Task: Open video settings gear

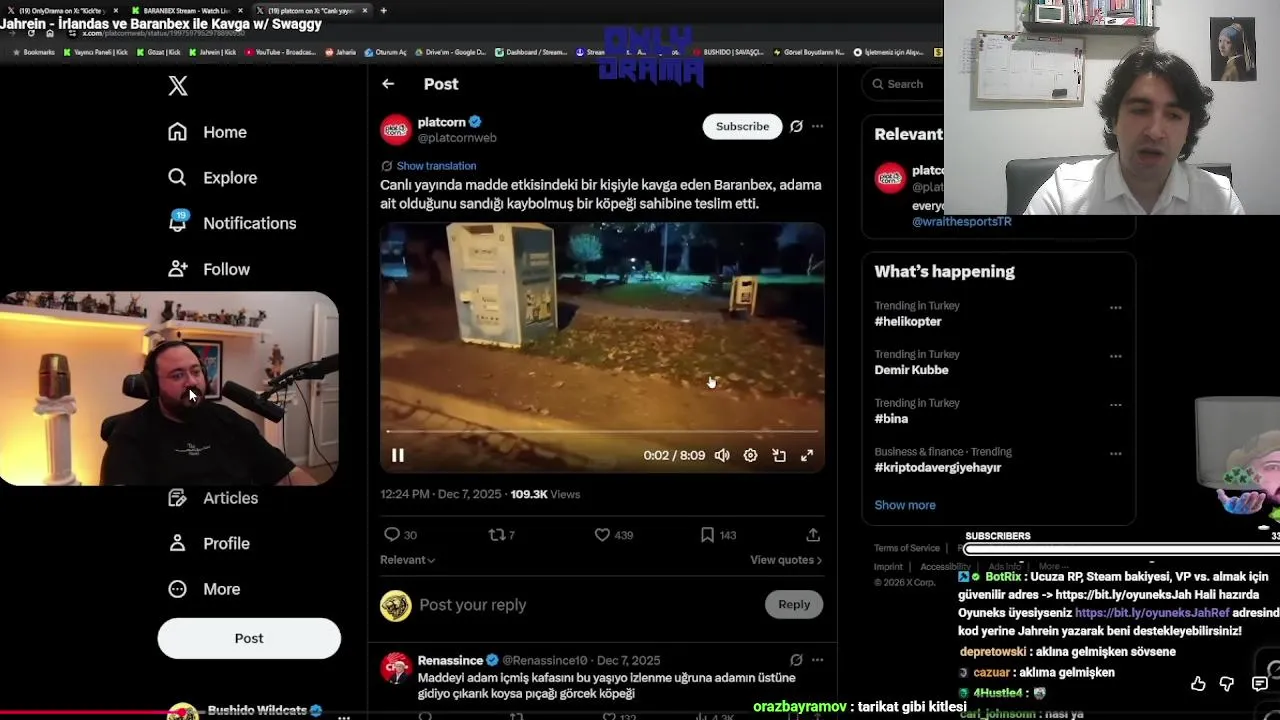Action: click(x=750, y=455)
